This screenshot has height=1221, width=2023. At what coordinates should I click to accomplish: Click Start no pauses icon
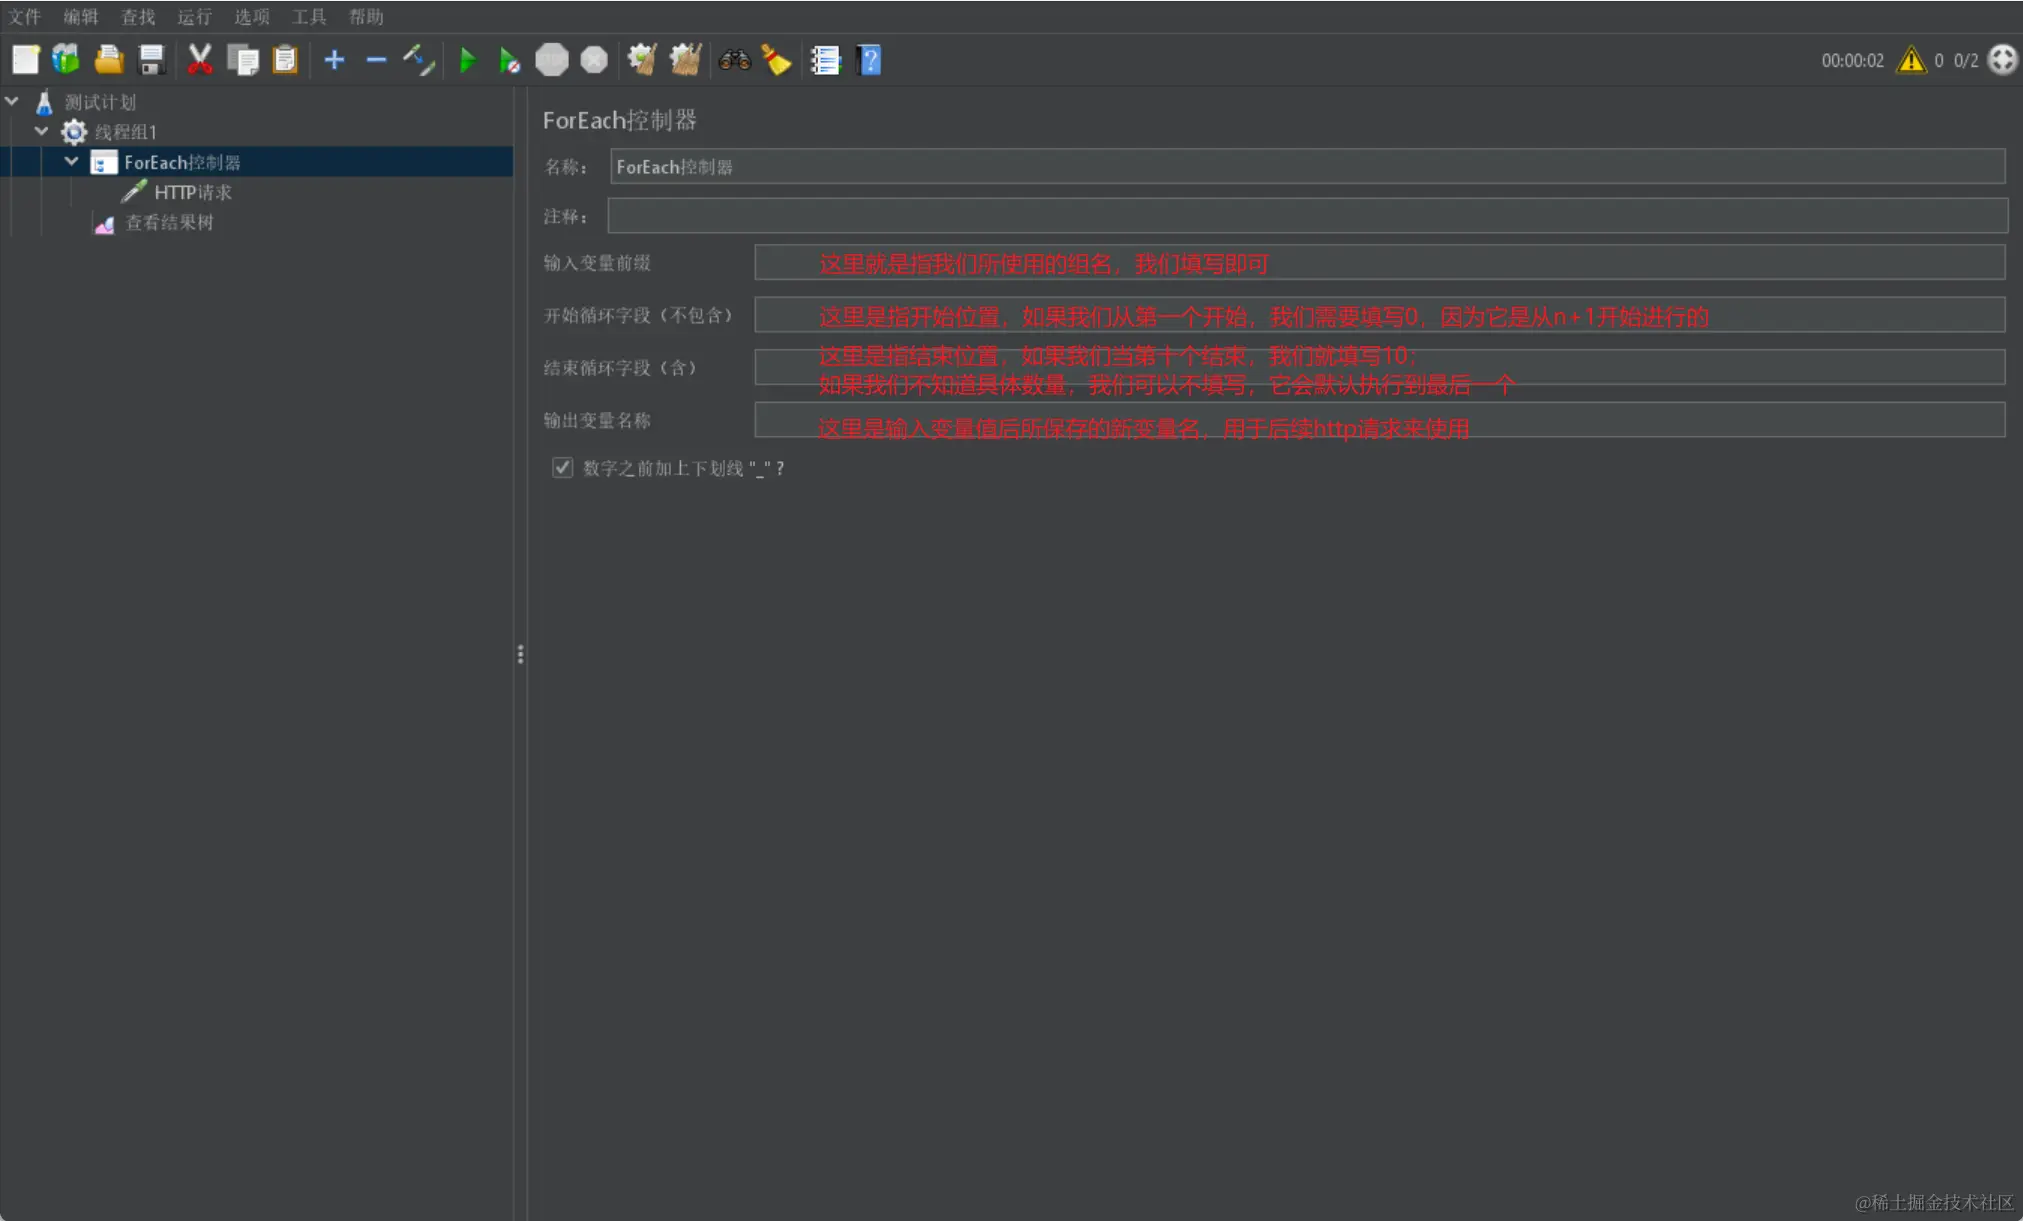pyautogui.click(x=508, y=61)
